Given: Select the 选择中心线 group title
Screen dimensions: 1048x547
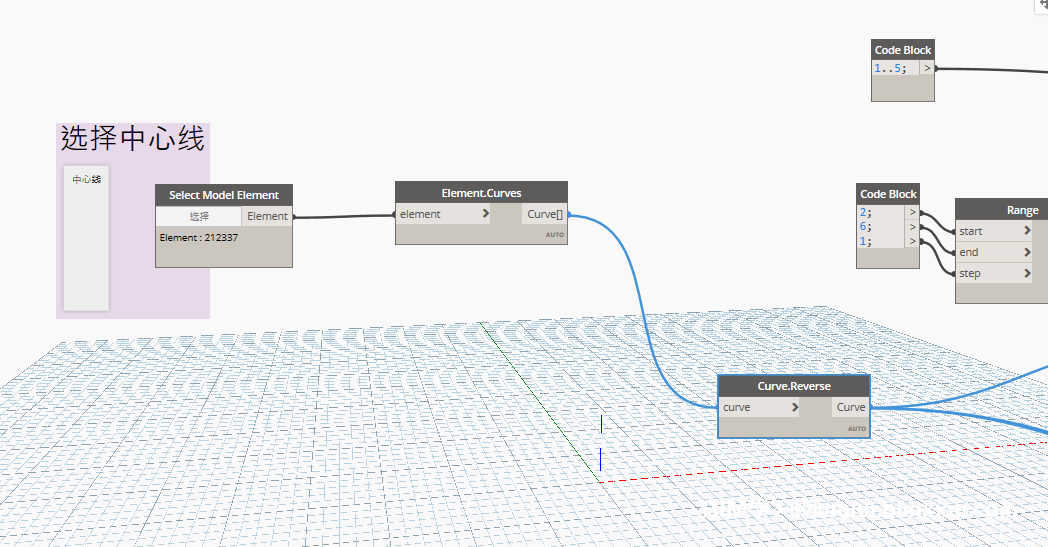Looking at the screenshot, I should [x=133, y=138].
